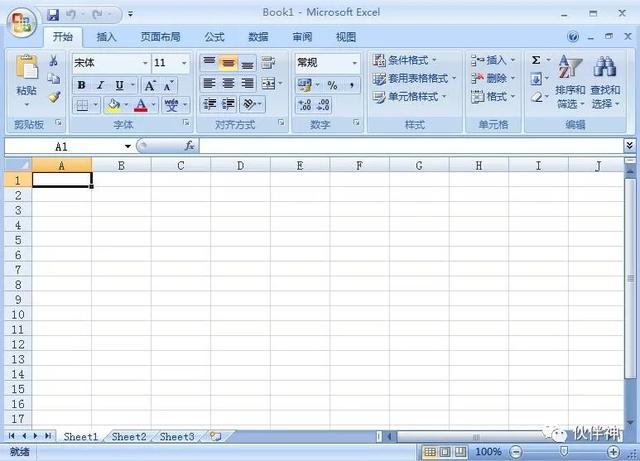
Task: Click the large Paste clipboard icon
Action: pyautogui.click(x=27, y=67)
